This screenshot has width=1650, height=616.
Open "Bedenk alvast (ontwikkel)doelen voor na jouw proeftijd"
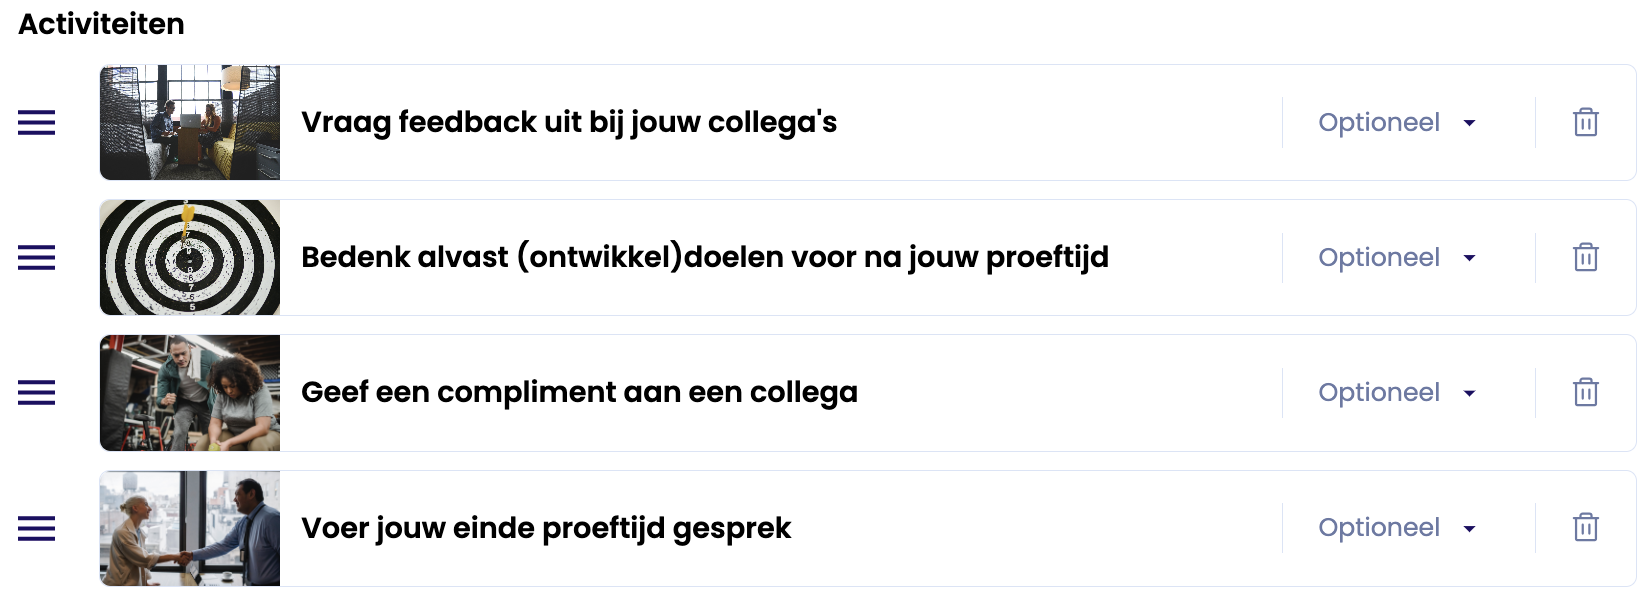pyautogui.click(x=704, y=257)
